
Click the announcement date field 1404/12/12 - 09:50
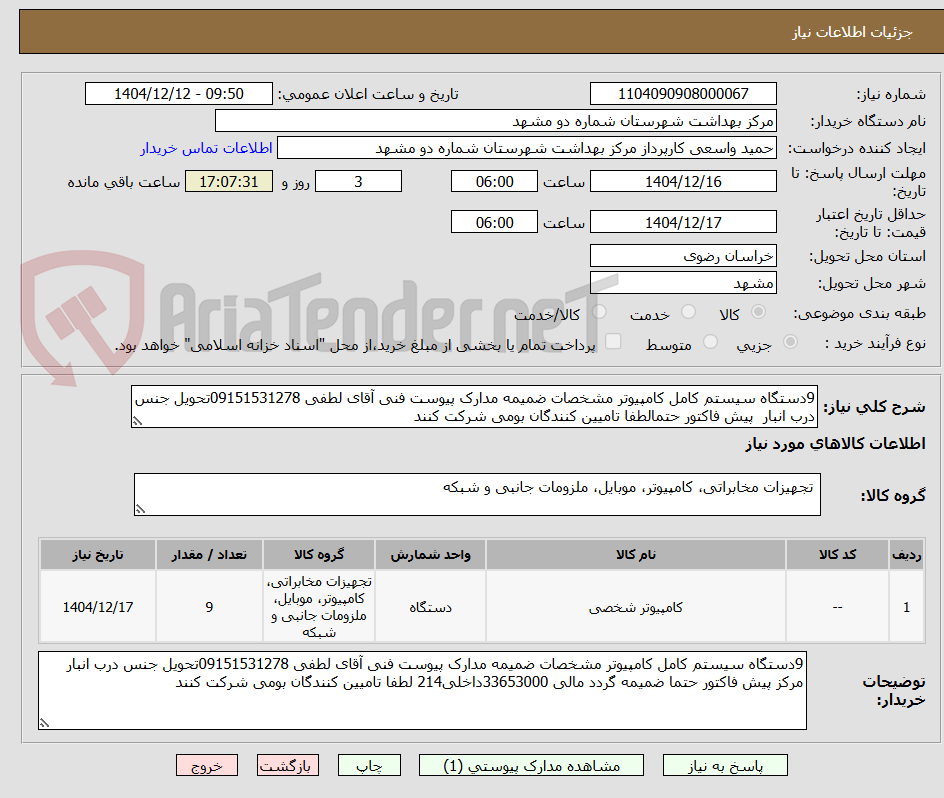point(179,94)
